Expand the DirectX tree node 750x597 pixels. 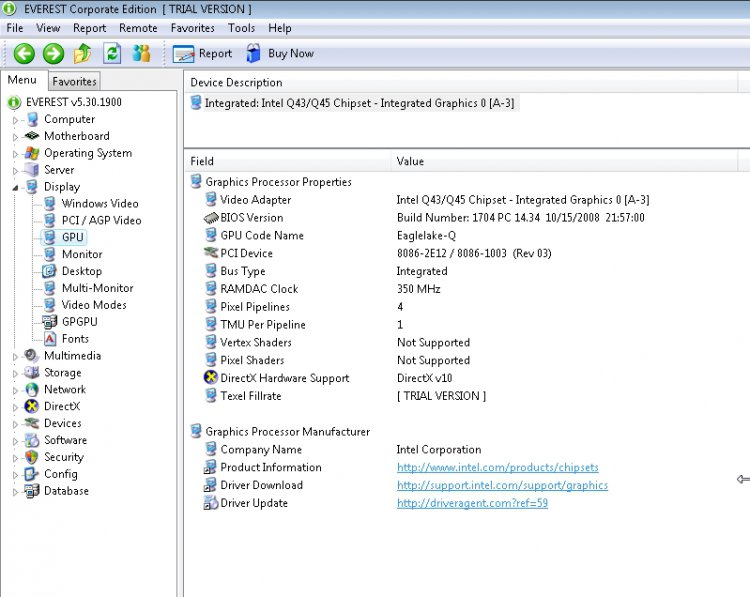15,407
